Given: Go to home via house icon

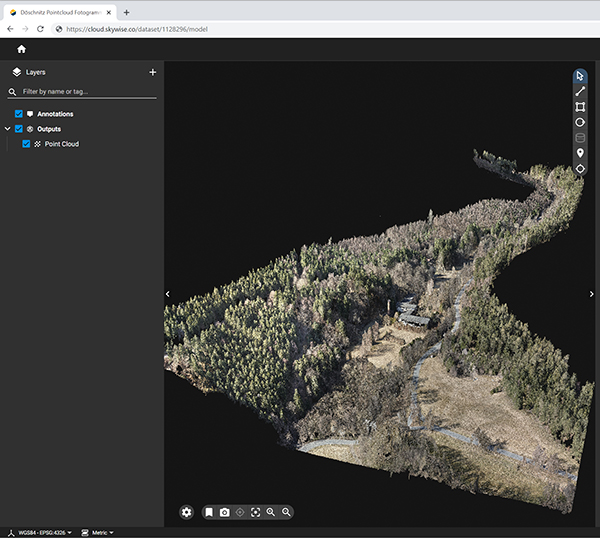Looking at the screenshot, I should click(x=21, y=49).
